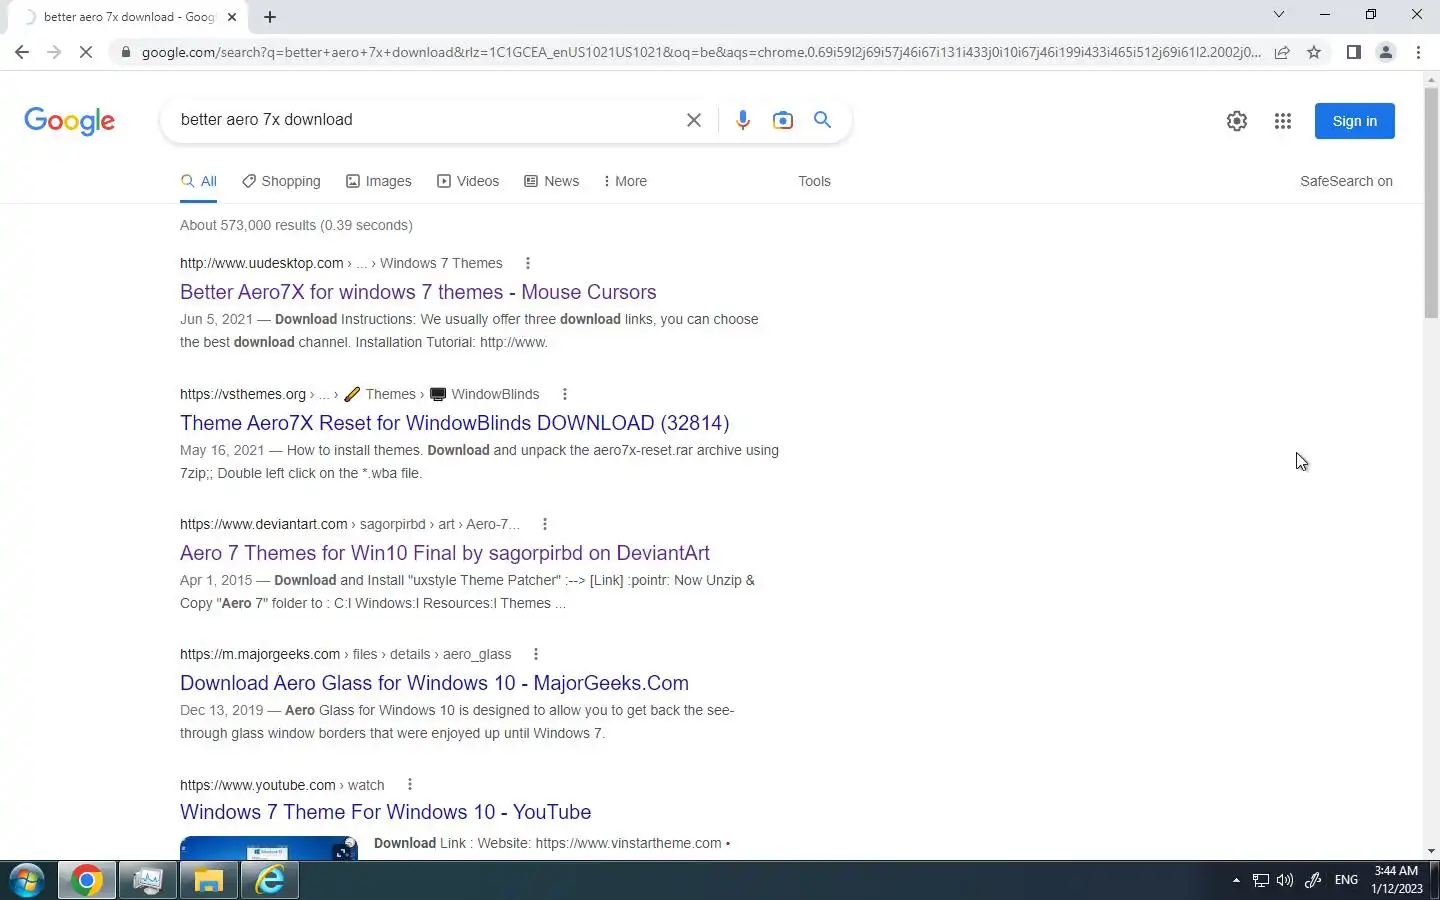Open Aero 7 Themes for Win10 DeviantArt link
The height and width of the screenshot is (900, 1440).
pyautogui.click(x=445, y=553)
